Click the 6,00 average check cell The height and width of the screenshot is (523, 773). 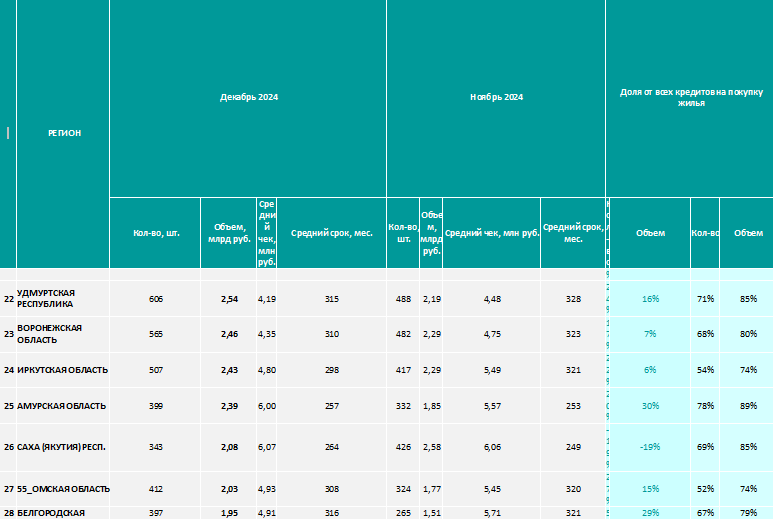(267, 406)
